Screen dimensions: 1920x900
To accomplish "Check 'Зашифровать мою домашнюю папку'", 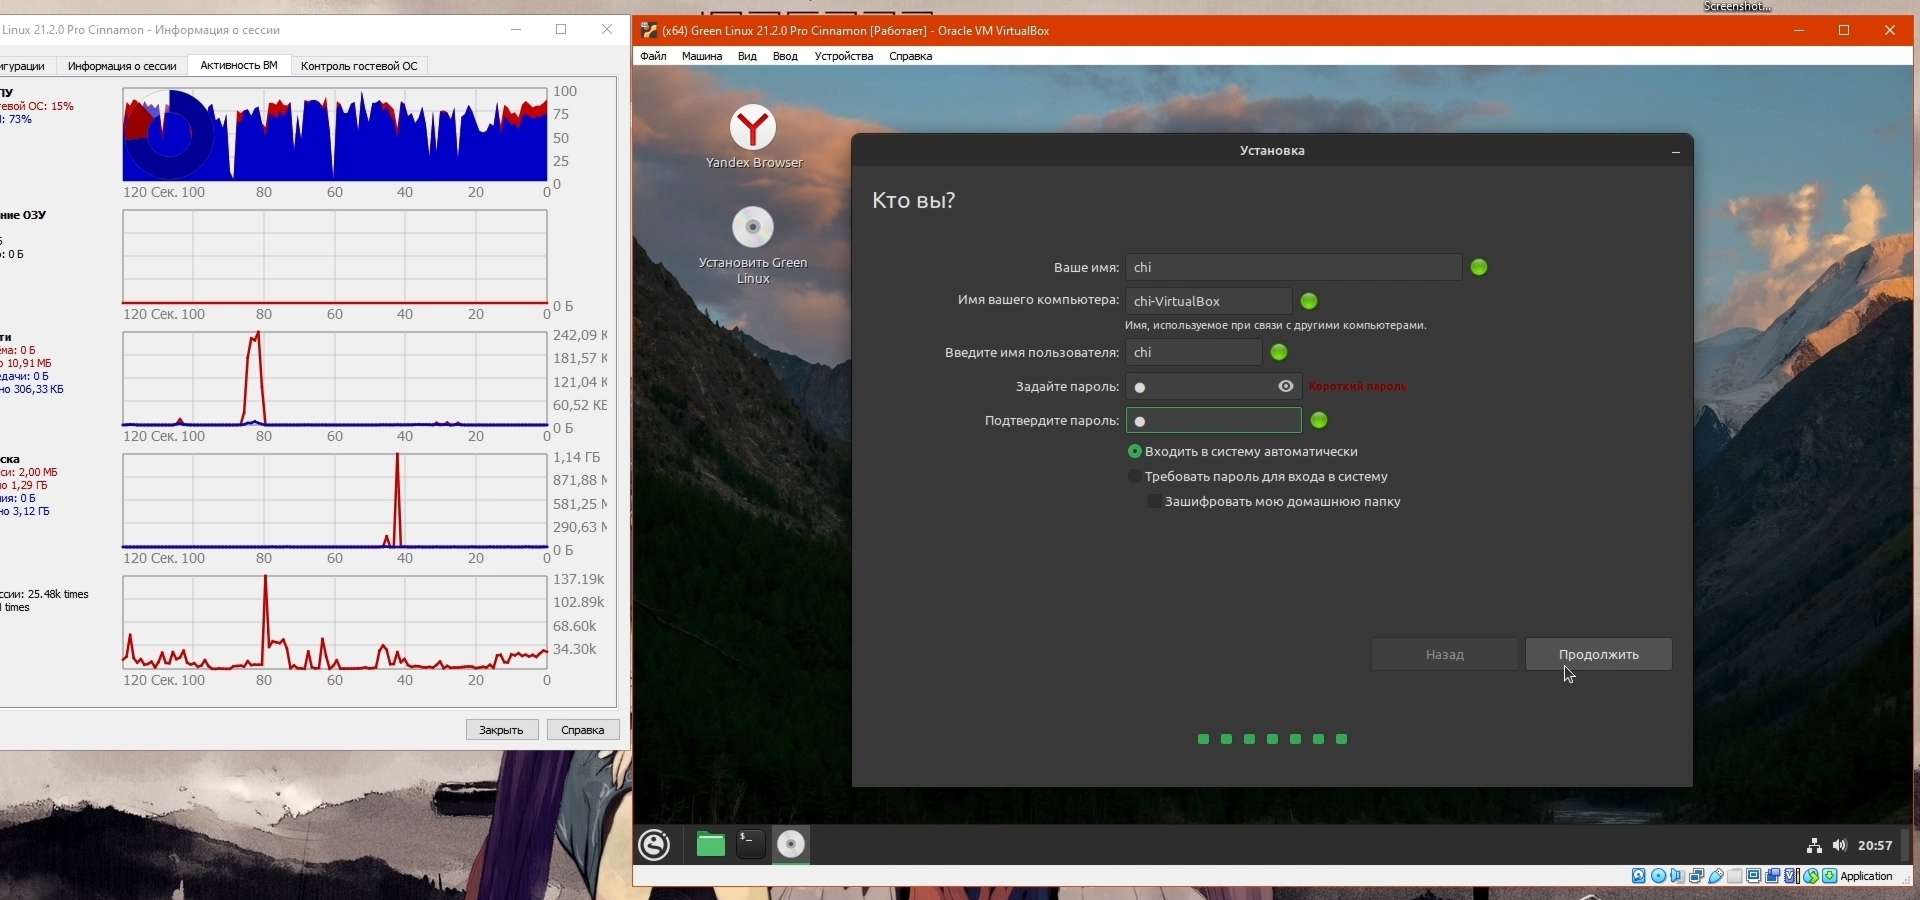I will click(x=1155, y=502).
